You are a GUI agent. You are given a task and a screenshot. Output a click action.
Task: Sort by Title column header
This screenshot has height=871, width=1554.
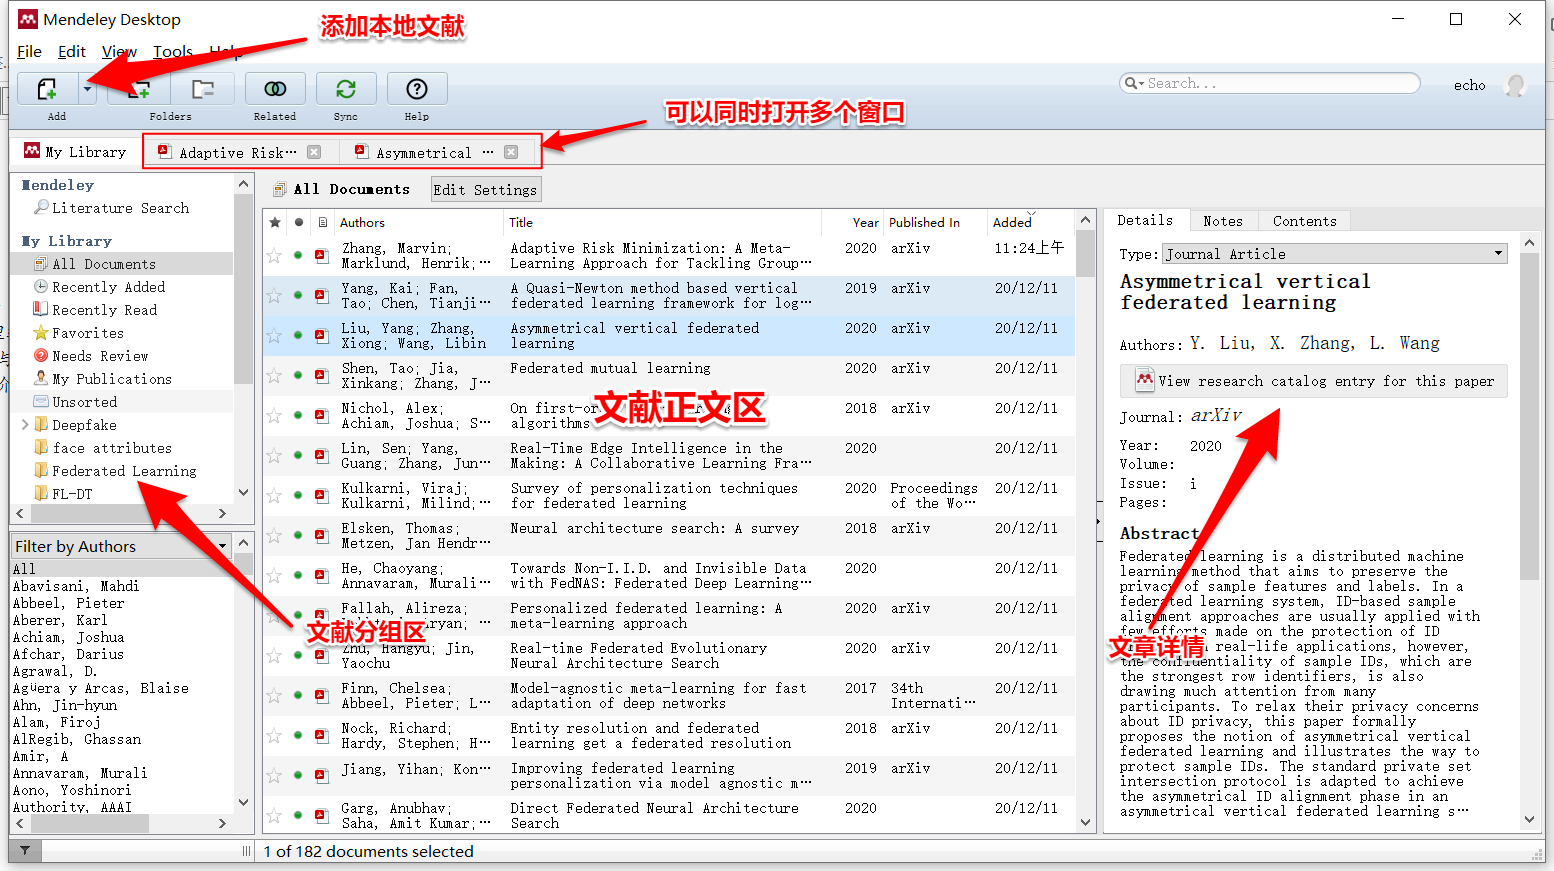coord(521,222)
